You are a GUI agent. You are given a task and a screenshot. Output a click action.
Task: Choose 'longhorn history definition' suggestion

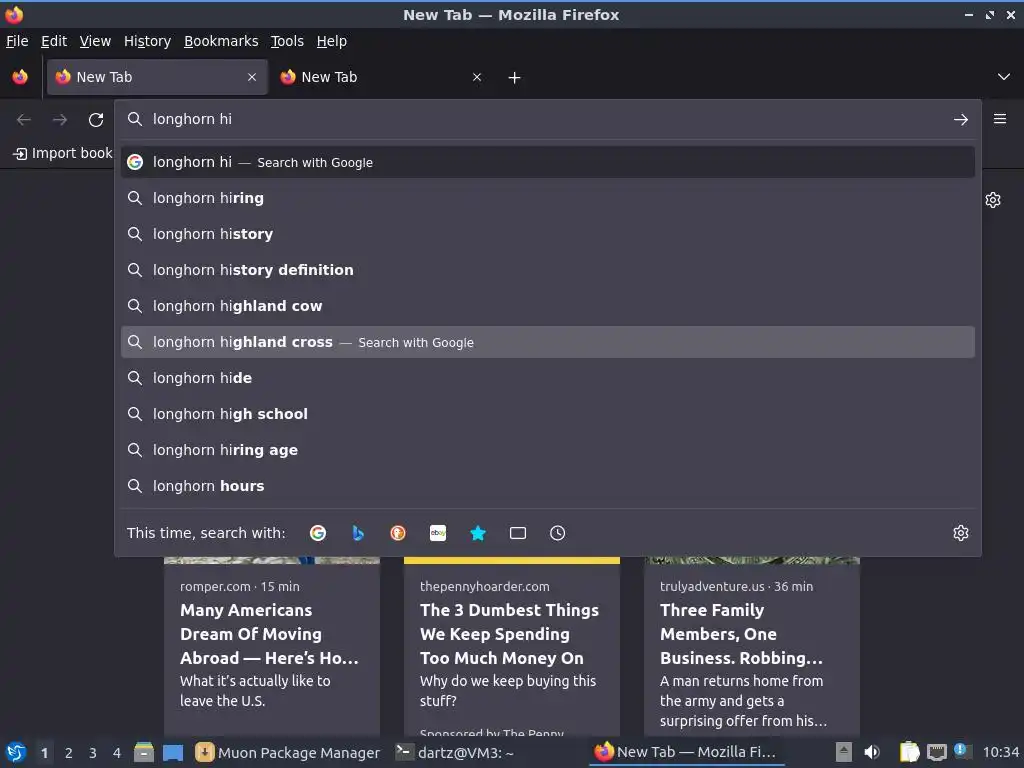click(x=548, y=270)
